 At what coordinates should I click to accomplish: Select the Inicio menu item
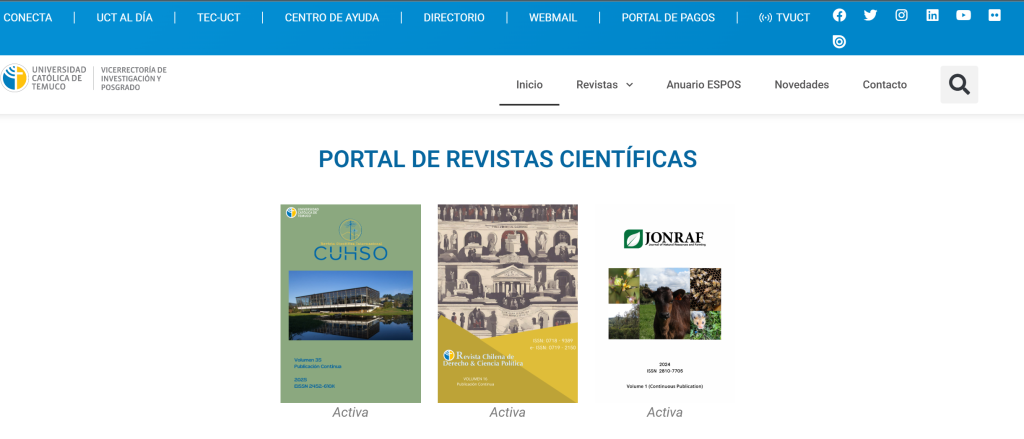click(529, 84)
